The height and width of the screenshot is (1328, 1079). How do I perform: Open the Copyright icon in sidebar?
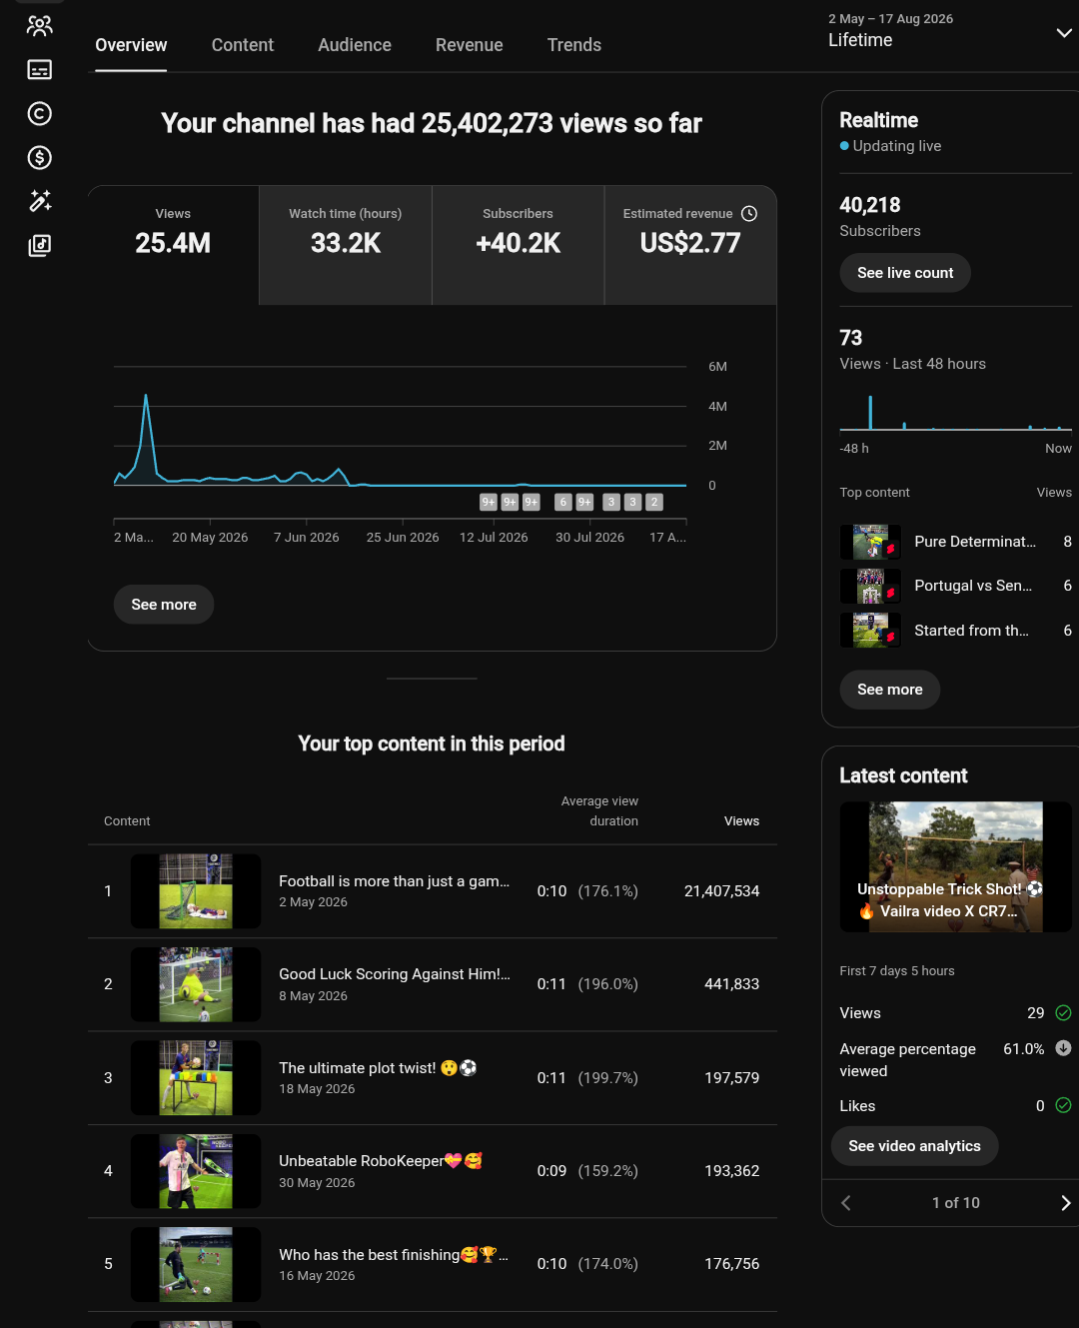tap(40, 114)
